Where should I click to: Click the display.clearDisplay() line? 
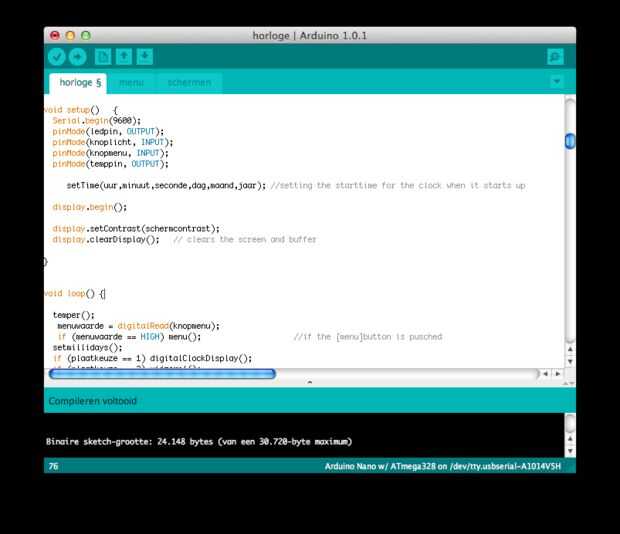(x=184, y=240)
